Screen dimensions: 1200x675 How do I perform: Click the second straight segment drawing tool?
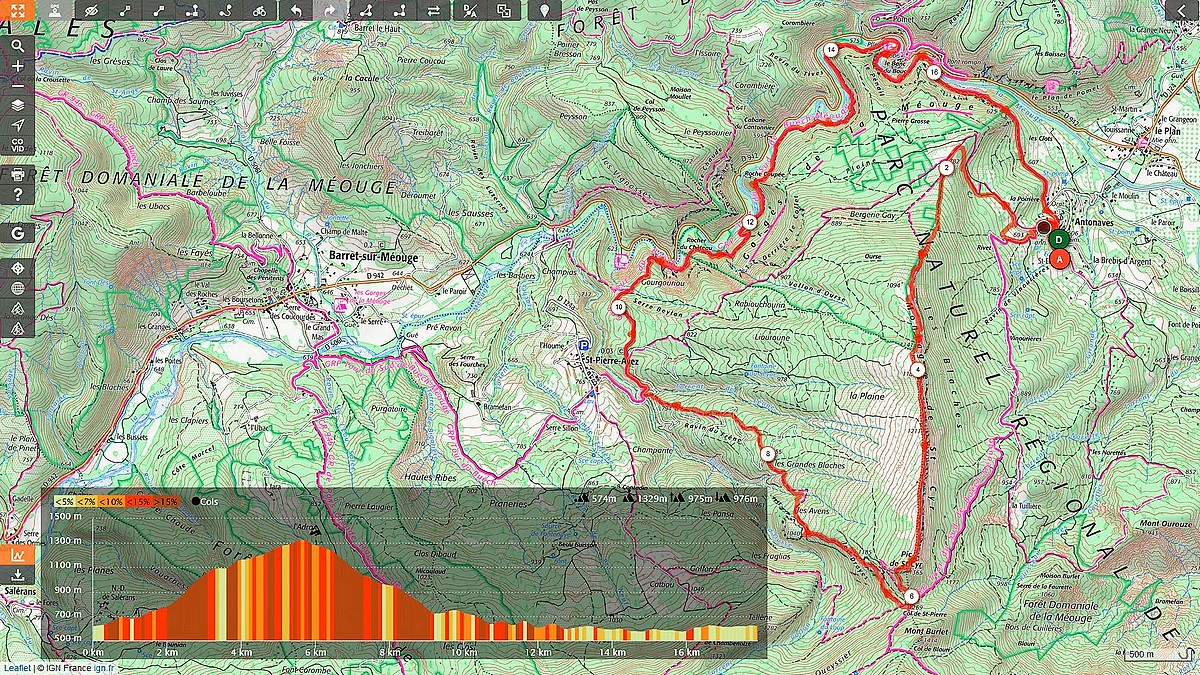coord(158,11)
